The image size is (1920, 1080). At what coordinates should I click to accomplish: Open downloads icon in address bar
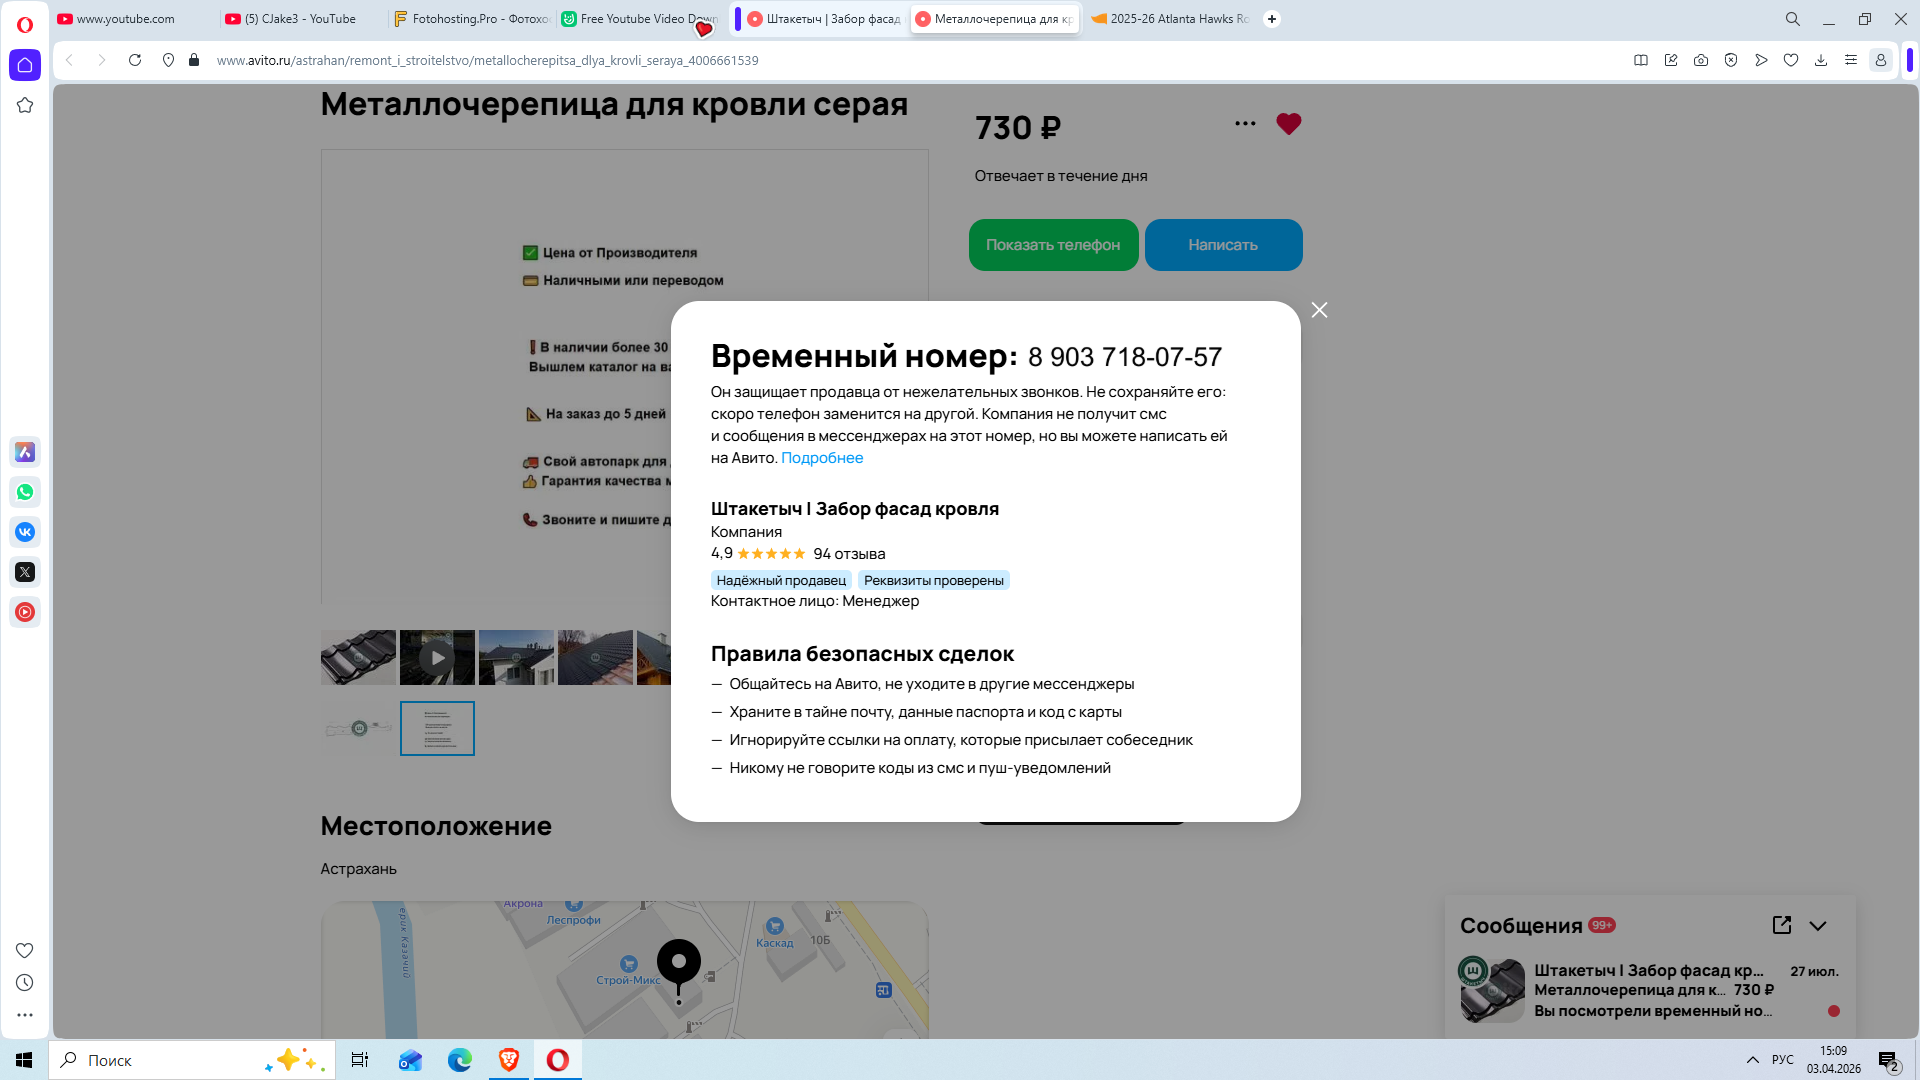point(1821,60)
